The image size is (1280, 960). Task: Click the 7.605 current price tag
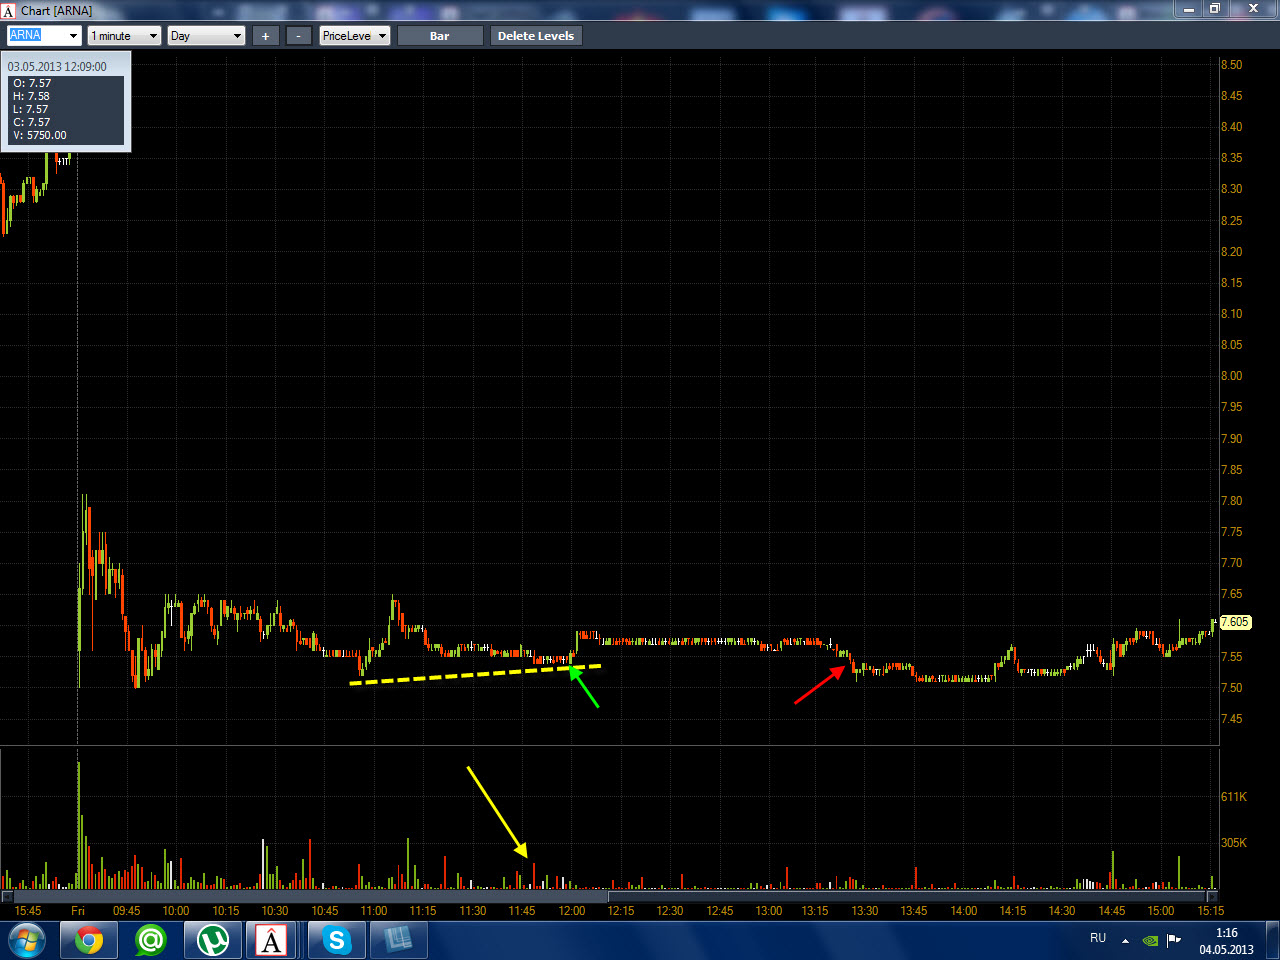(x=1236, y=622)
